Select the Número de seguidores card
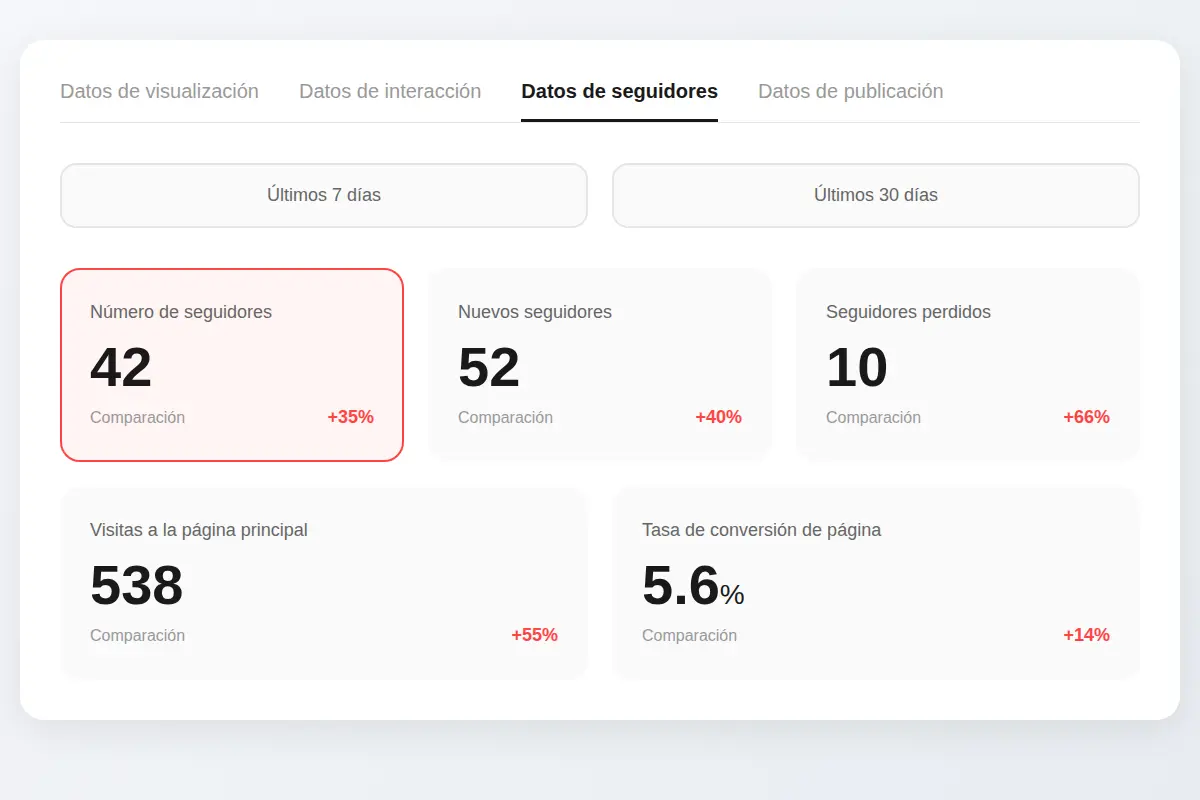1200x800 pixels. 231,364
